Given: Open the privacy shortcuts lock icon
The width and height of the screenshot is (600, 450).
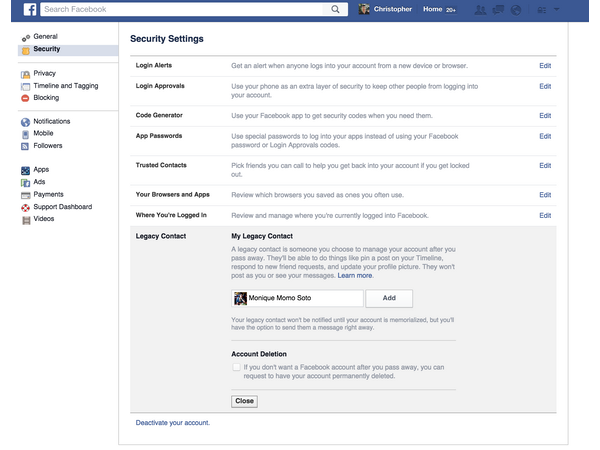Looking at the screenshot, I should point(542,10).
